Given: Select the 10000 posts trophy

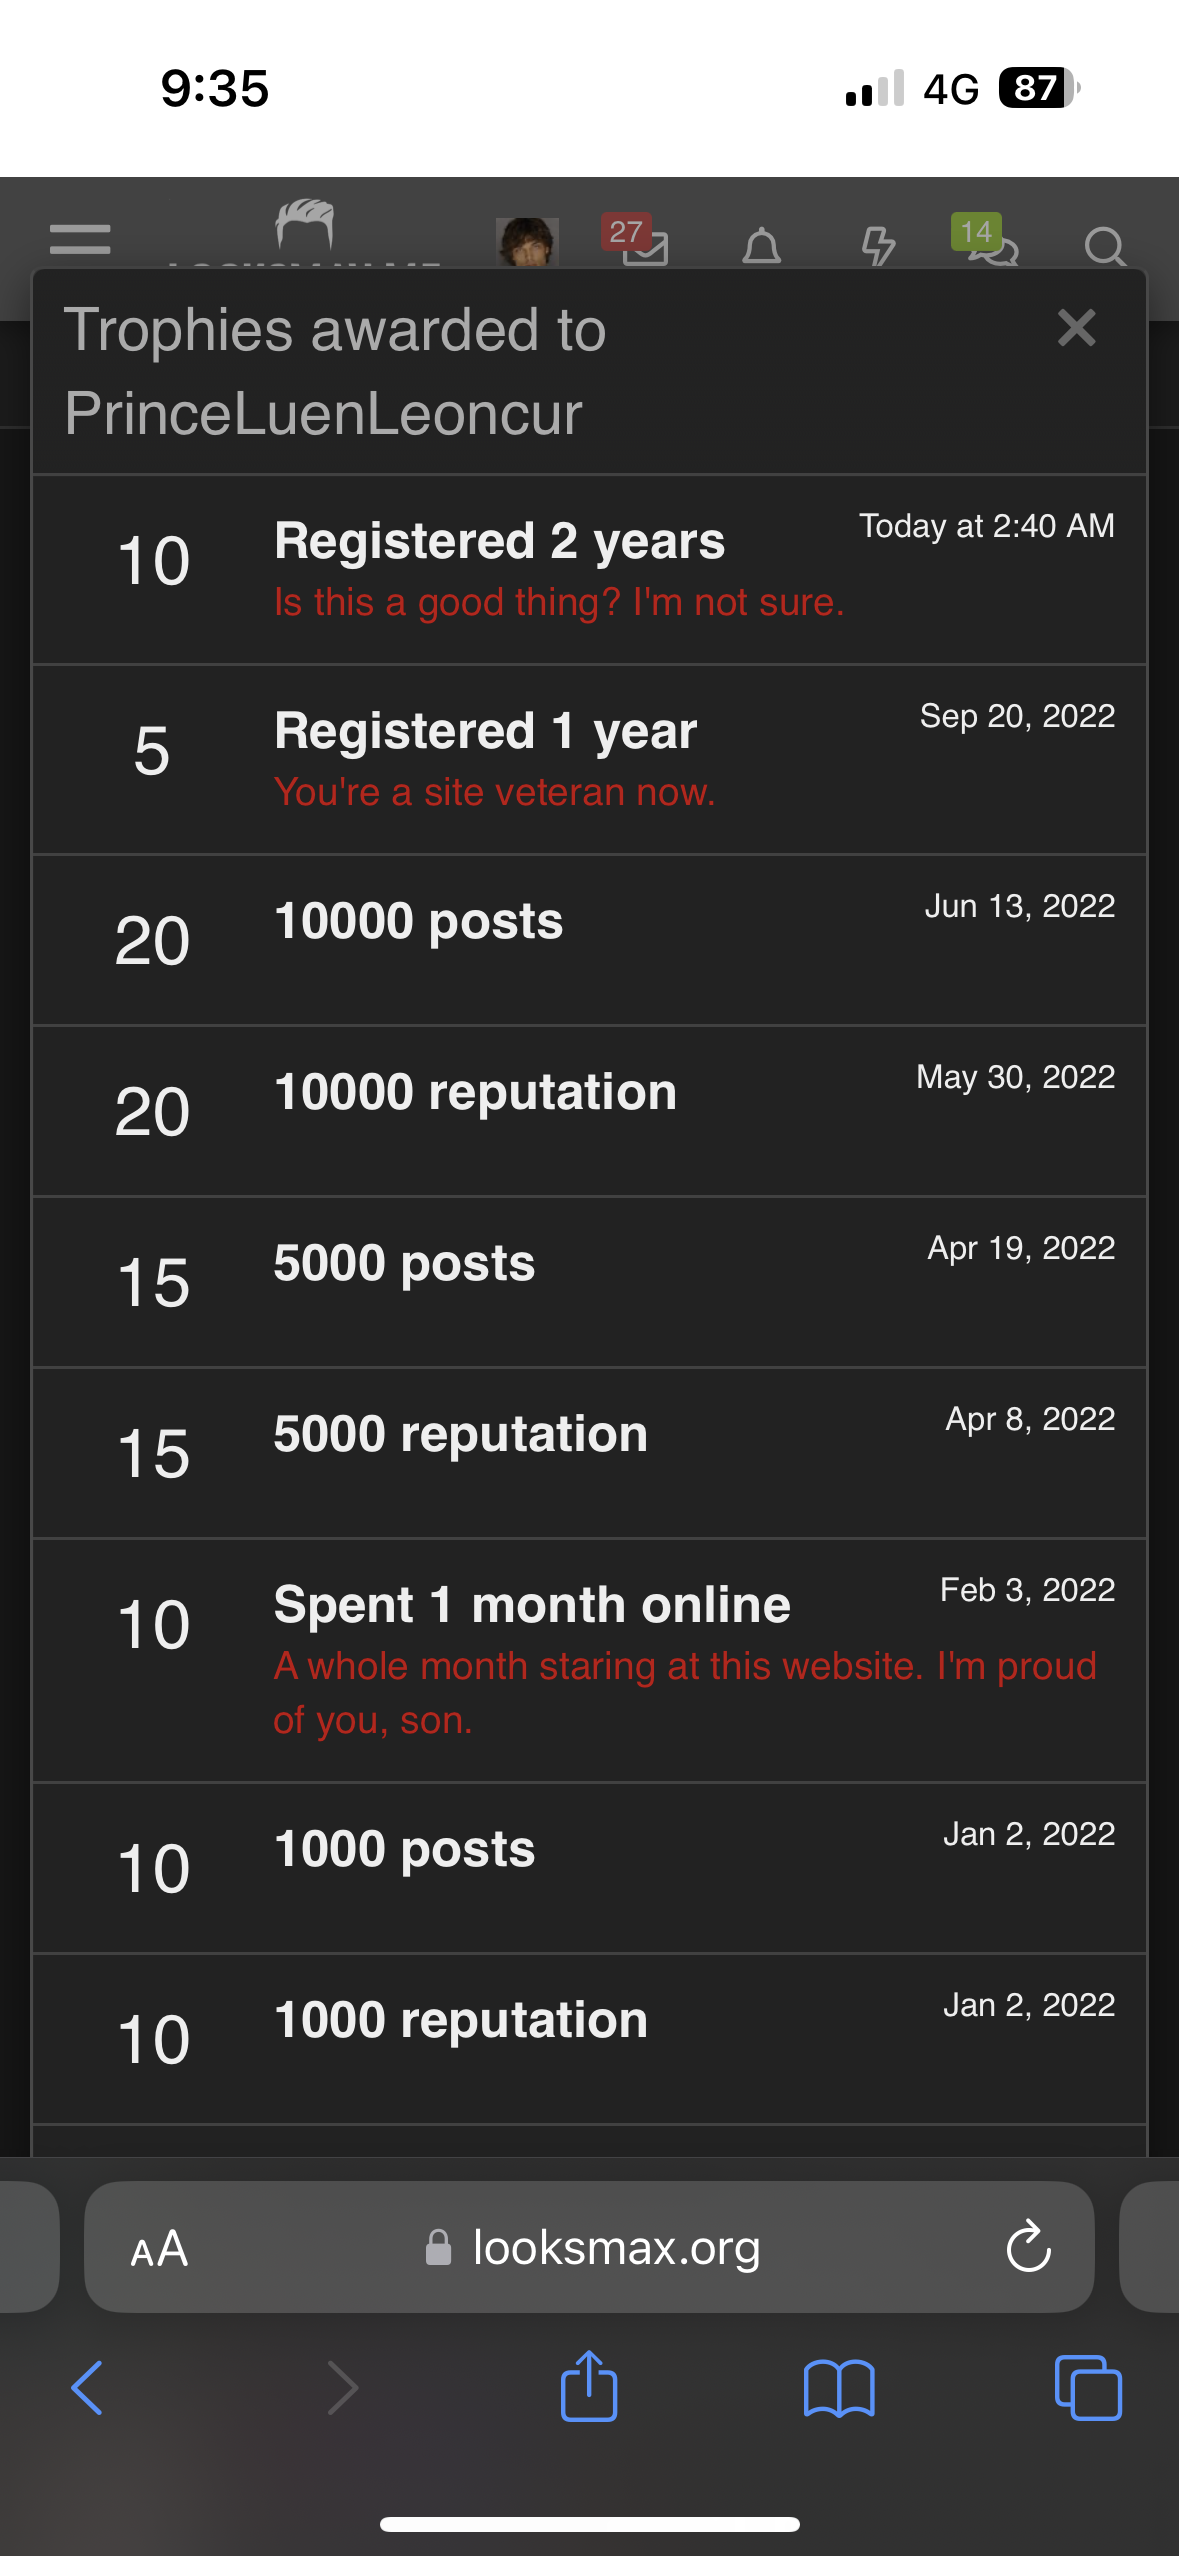Looking at the screenshot, I should coord(589,940).
